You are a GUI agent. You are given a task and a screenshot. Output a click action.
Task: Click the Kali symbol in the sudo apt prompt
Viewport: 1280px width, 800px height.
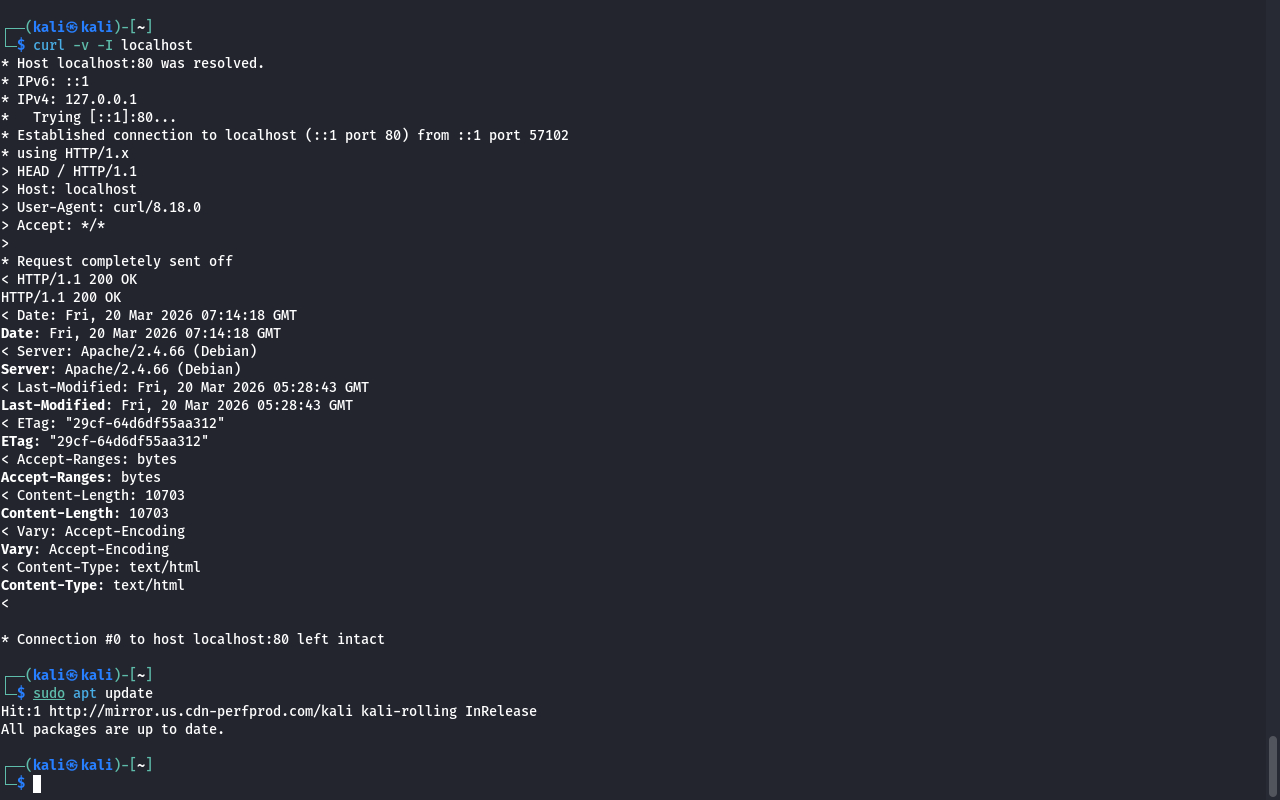pos(72,675)
